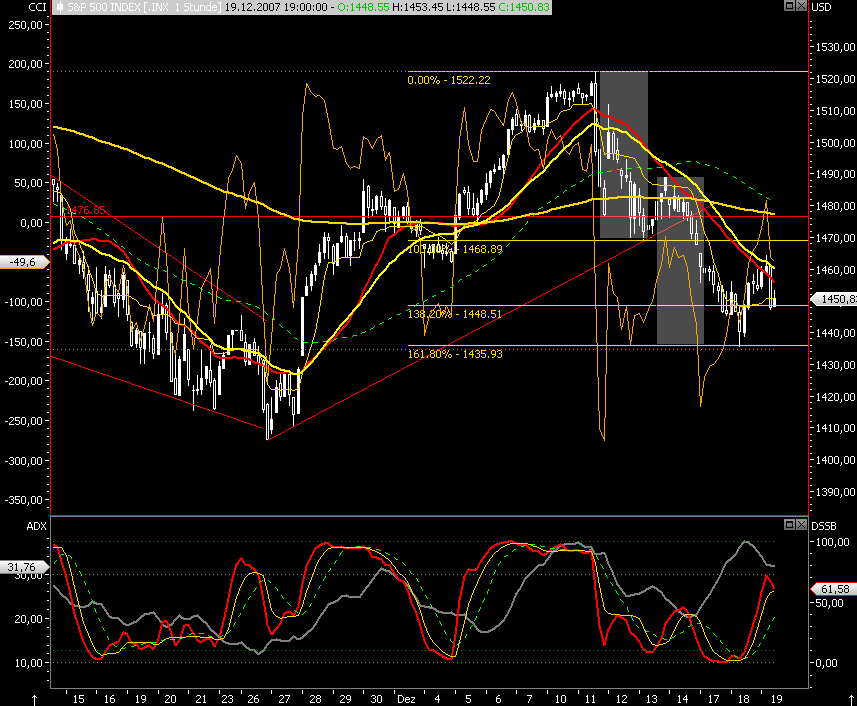Click date 19 at the right end of time axis
This screenshot has height=706, width=857.
tap(777, 699)
